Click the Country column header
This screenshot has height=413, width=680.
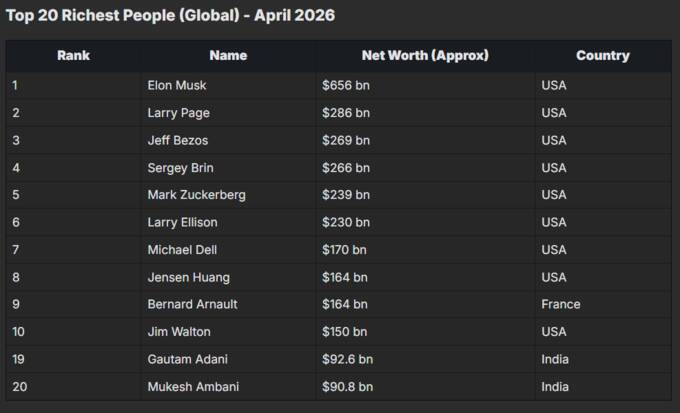tap(603, 56)
